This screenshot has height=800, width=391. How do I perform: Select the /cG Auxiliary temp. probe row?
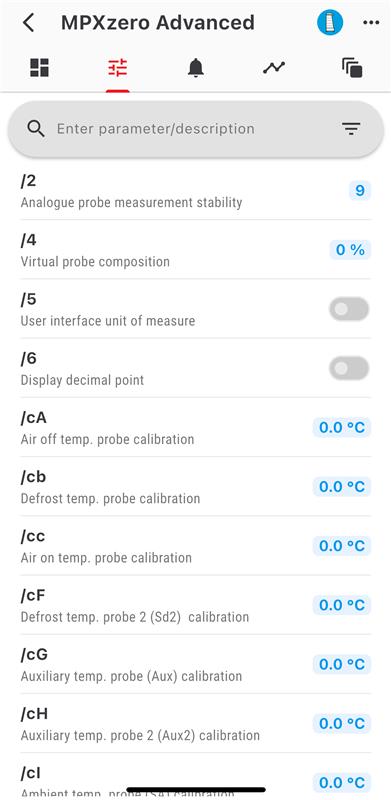coord(196,664)
